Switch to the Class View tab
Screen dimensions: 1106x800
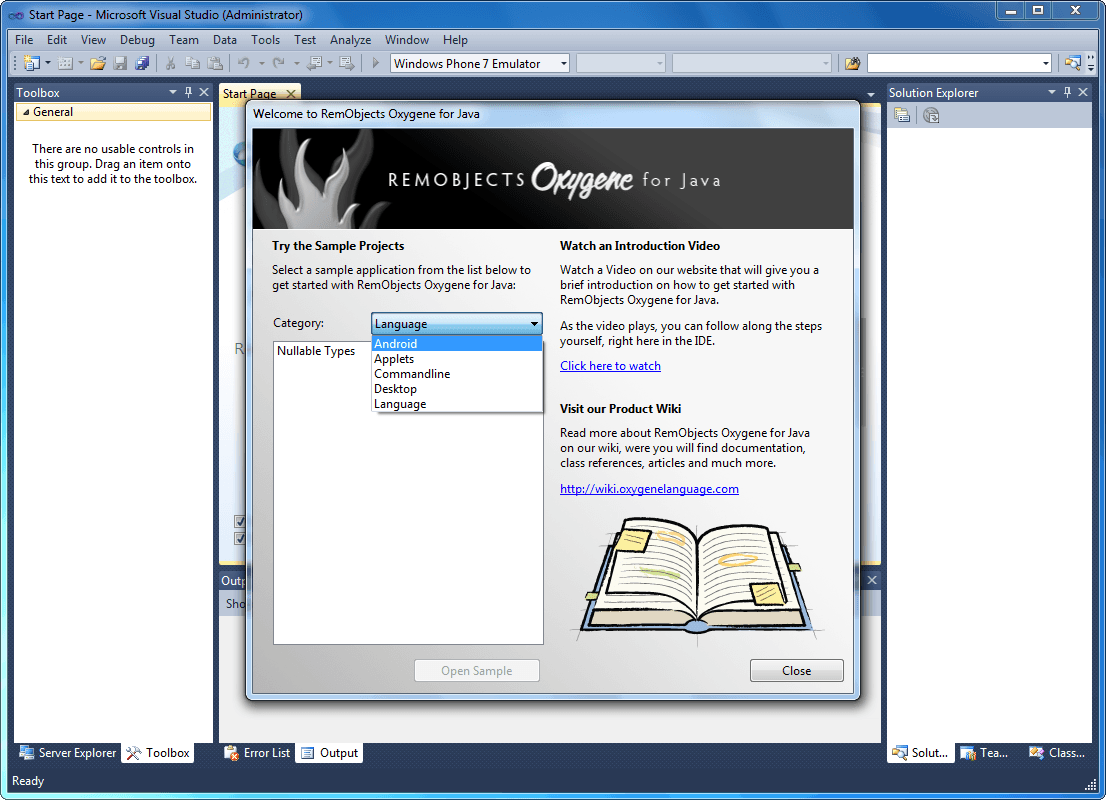[1057, 753]
